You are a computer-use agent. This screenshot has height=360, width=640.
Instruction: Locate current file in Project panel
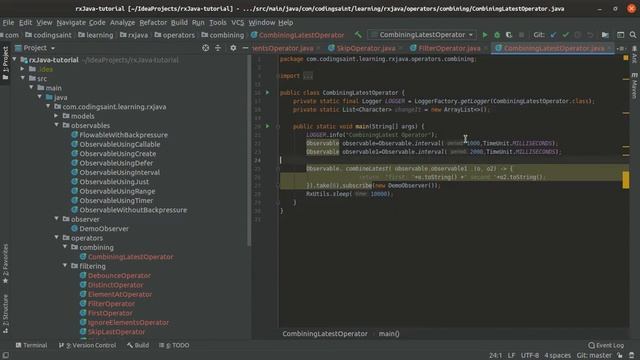tap(205, 48)
